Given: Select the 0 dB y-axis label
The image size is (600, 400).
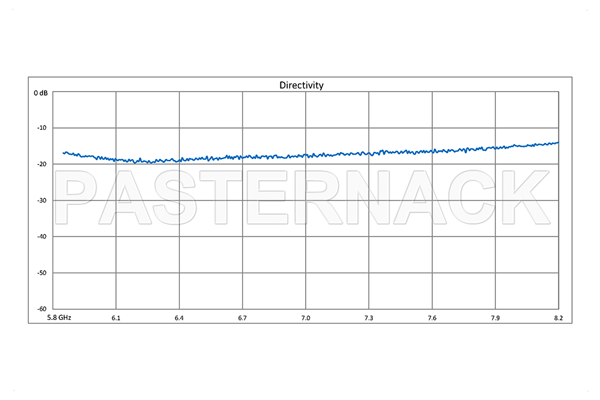Looking at the screenshot, I should pos(41,93).
